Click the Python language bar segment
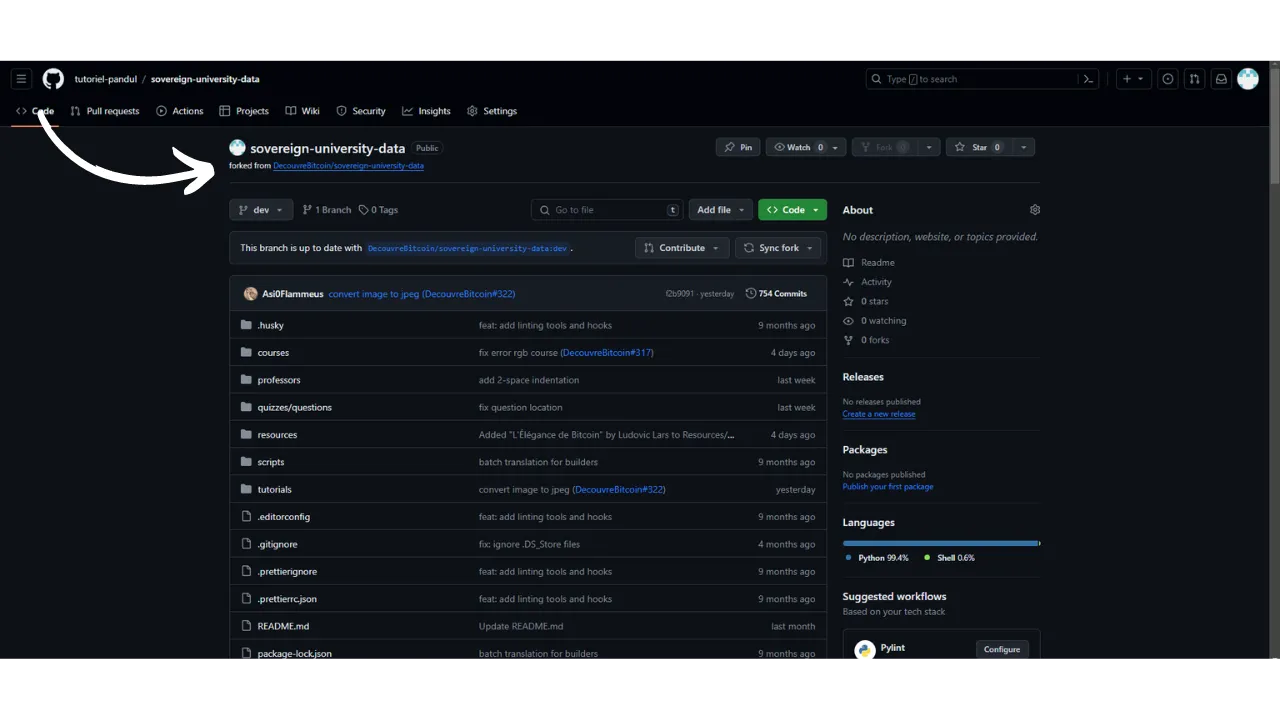 coord(940,543)
